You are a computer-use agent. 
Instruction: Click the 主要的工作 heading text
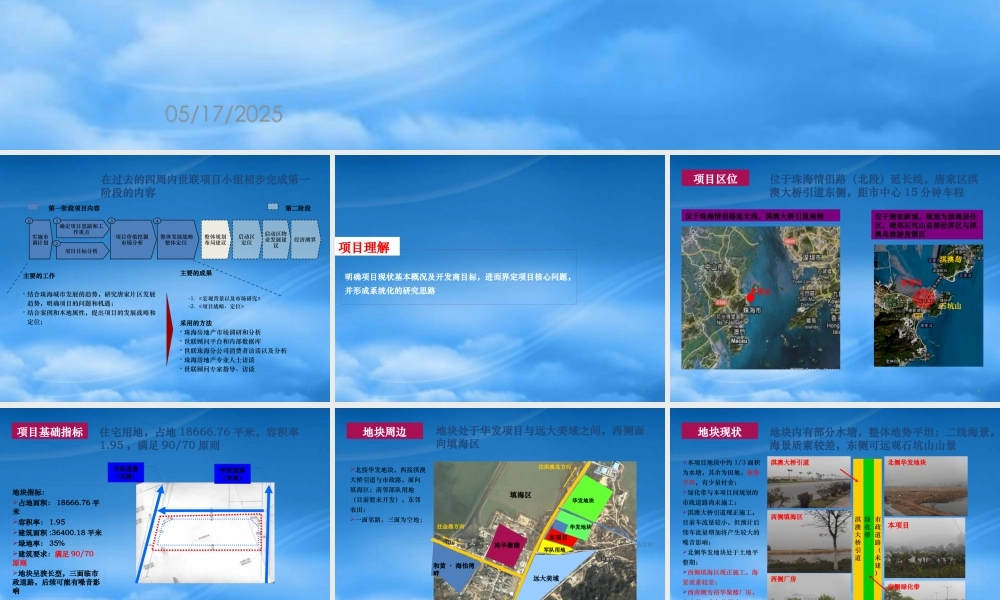point(39,275)
